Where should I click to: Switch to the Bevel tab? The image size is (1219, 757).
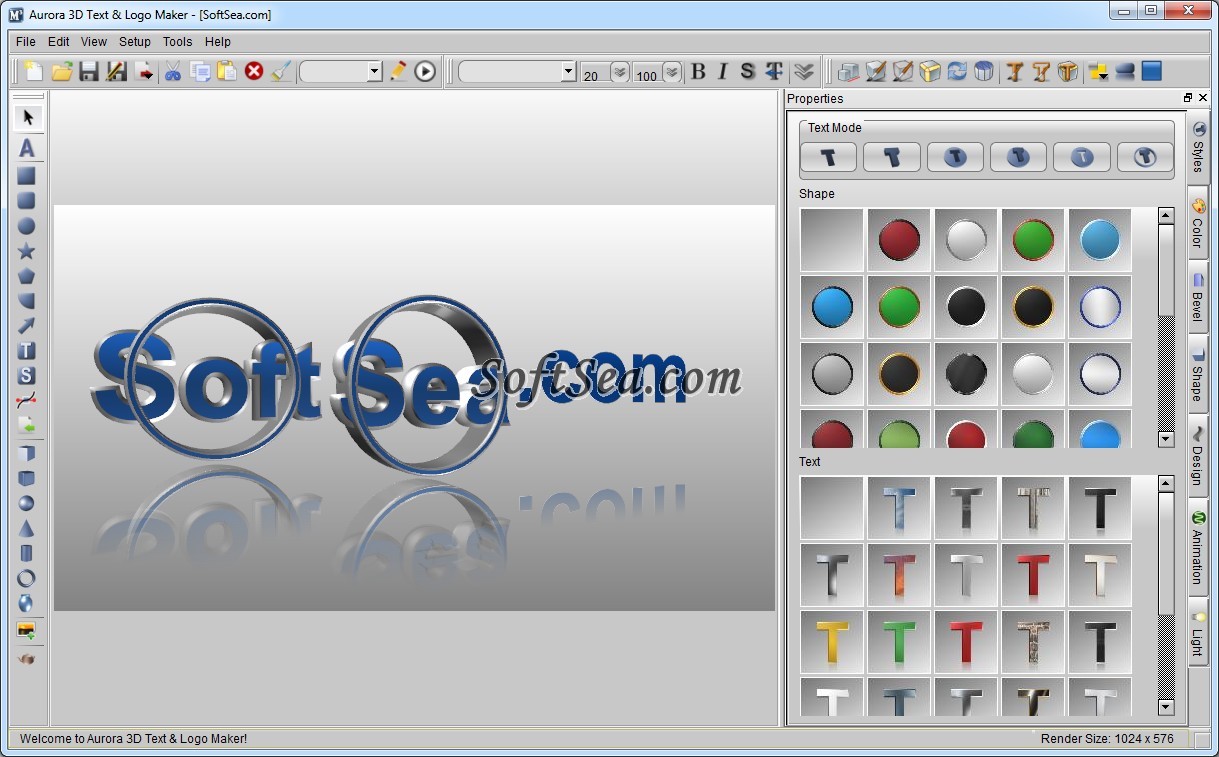pyautogui.click(x=1198, y=296)
